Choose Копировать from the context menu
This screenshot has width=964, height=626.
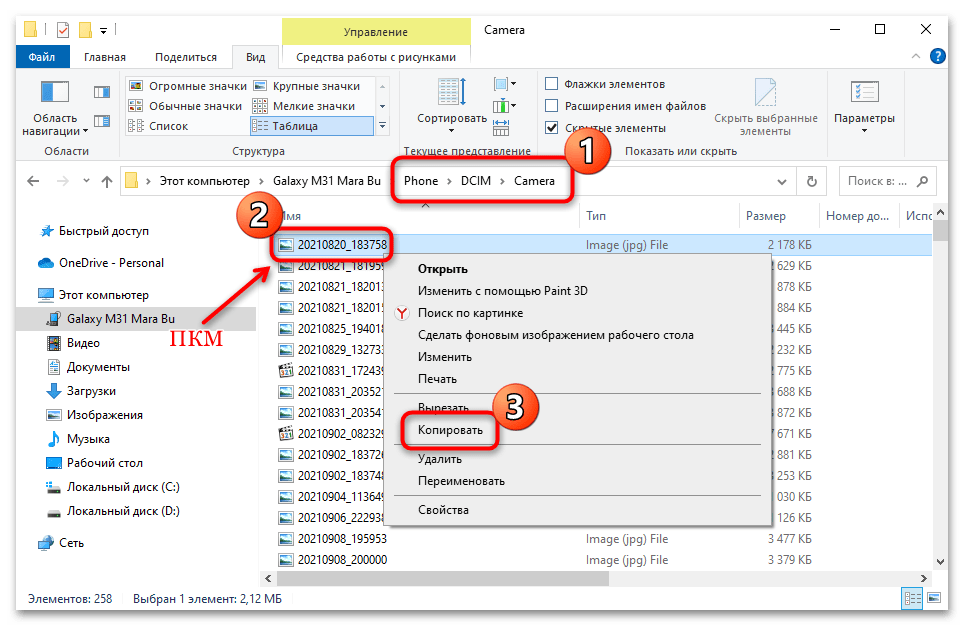pyautogui.click(x=450, y=430)
